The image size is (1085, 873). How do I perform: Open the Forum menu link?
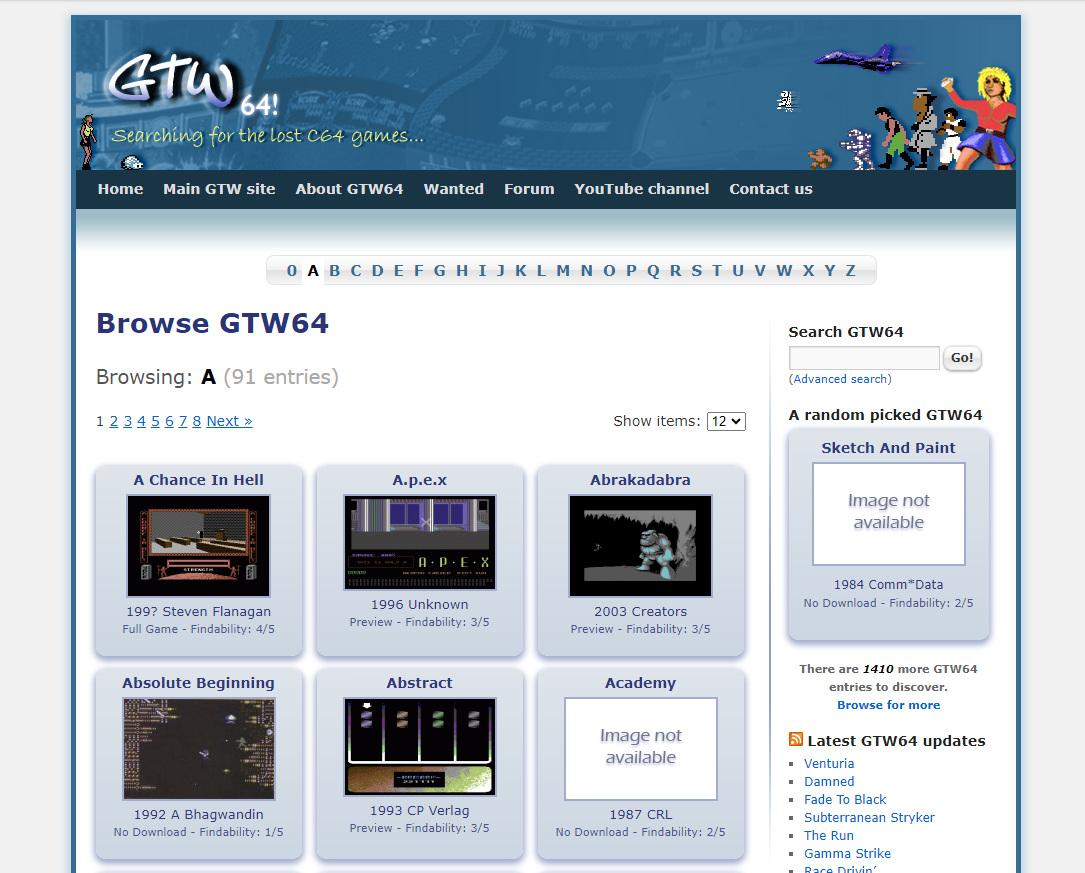click(529, 189)
